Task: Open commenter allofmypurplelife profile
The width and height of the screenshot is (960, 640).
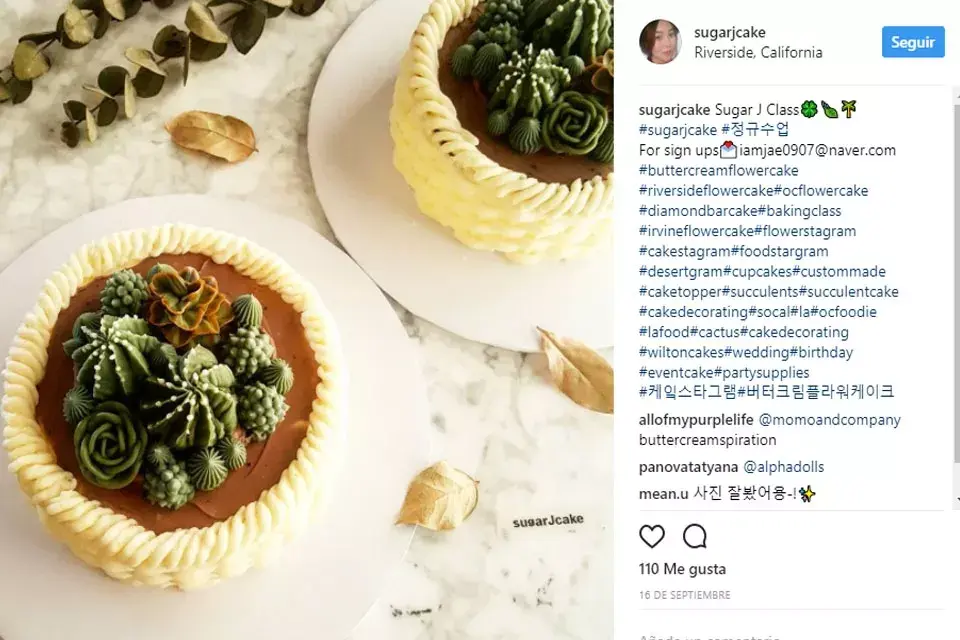Action: pyautogui.click(x=696, y=420)
